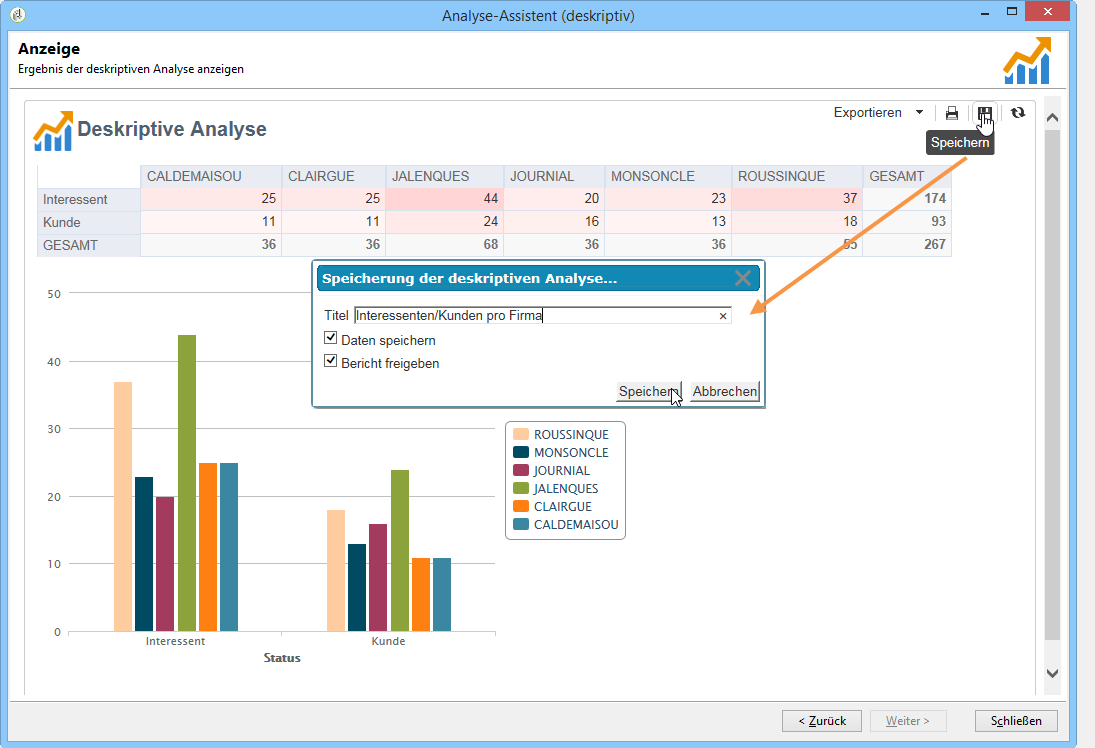Go back with the Zurück button
1095x748 pixels.
pyautogui.click(x=822, y=721)
